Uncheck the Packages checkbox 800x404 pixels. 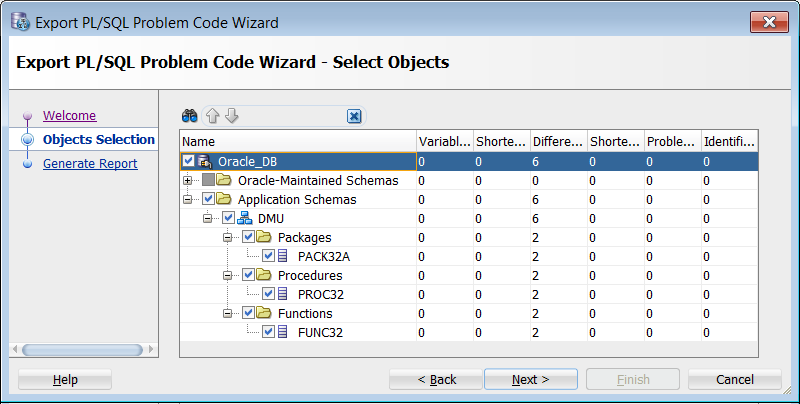[x=248, y=237]
